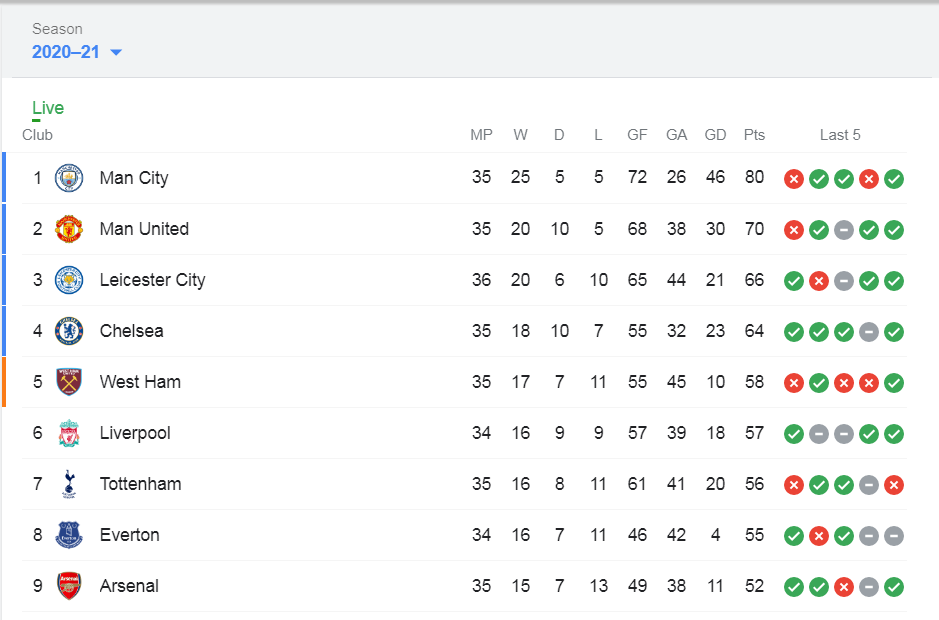
Task: Click the Tottenham club crest
Action: coord(69,484)
